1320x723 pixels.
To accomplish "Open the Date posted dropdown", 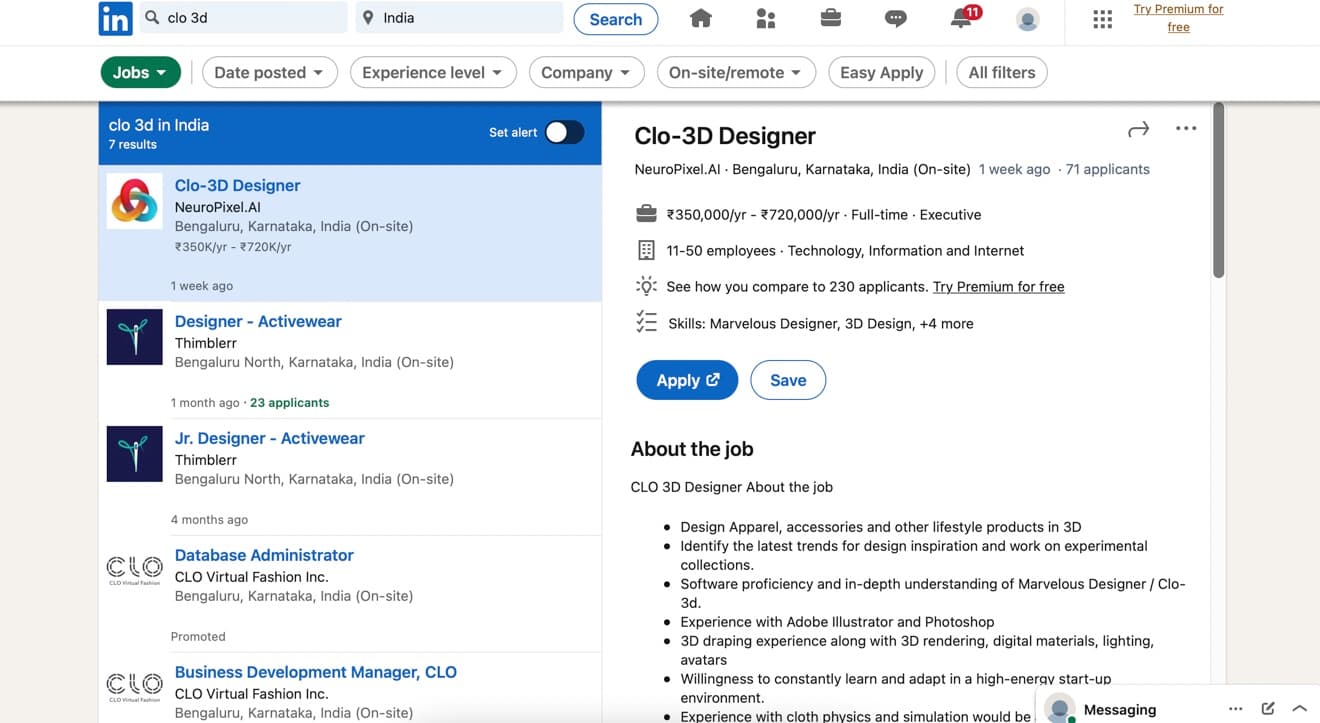I will tap(269, 72).
